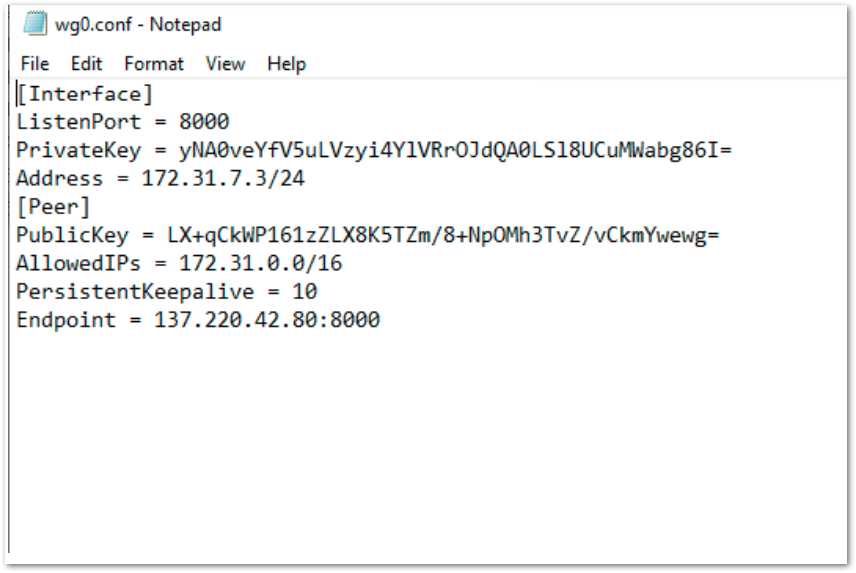Open the Help menu
Image resolution: width=856 pixels, height=573 pixels.
(286, 64)
